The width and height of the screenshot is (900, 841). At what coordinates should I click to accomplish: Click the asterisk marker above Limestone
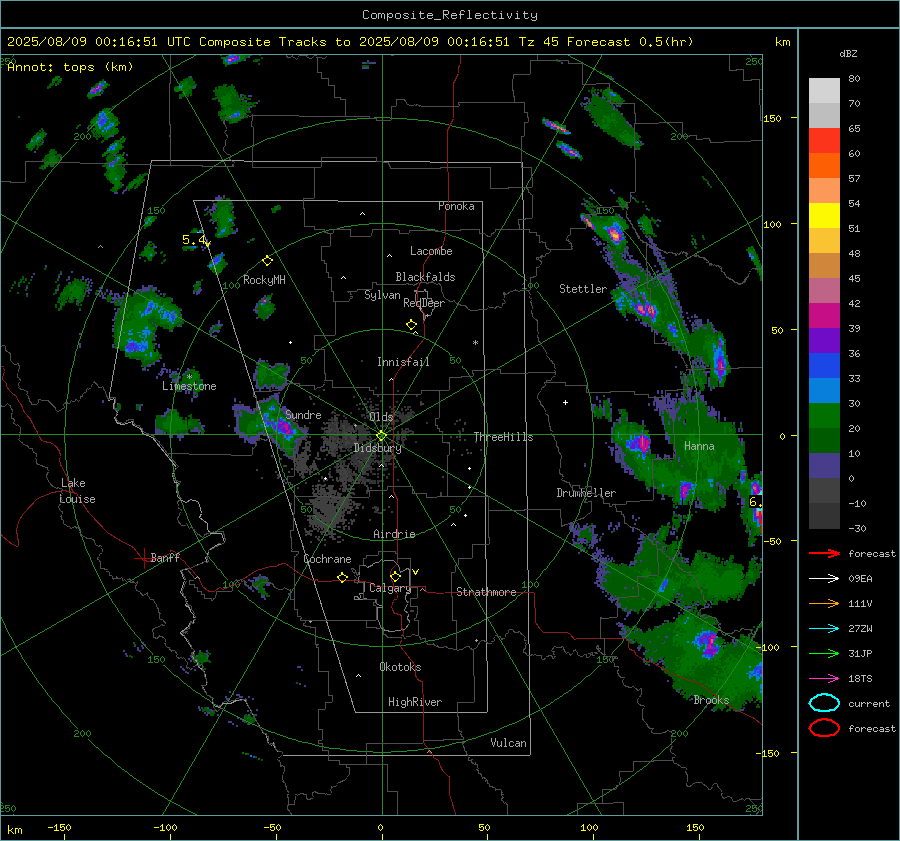pyautogui.click(x=189, y=377)
